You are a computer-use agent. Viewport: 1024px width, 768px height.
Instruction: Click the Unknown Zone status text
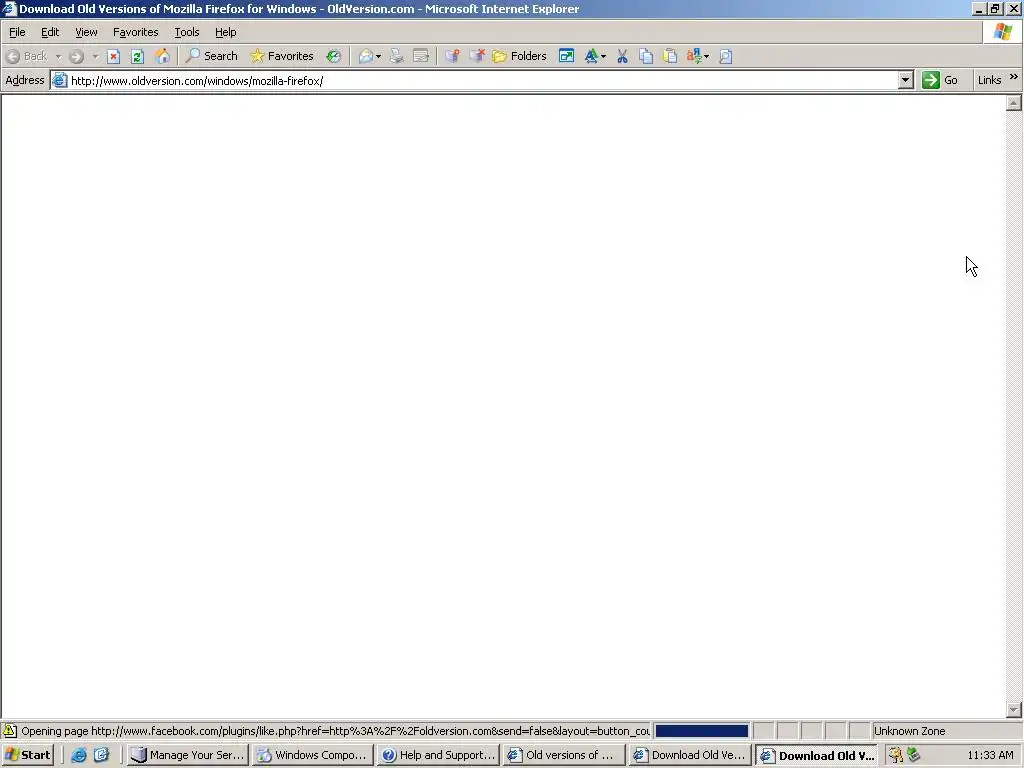[x=909, y=731]
